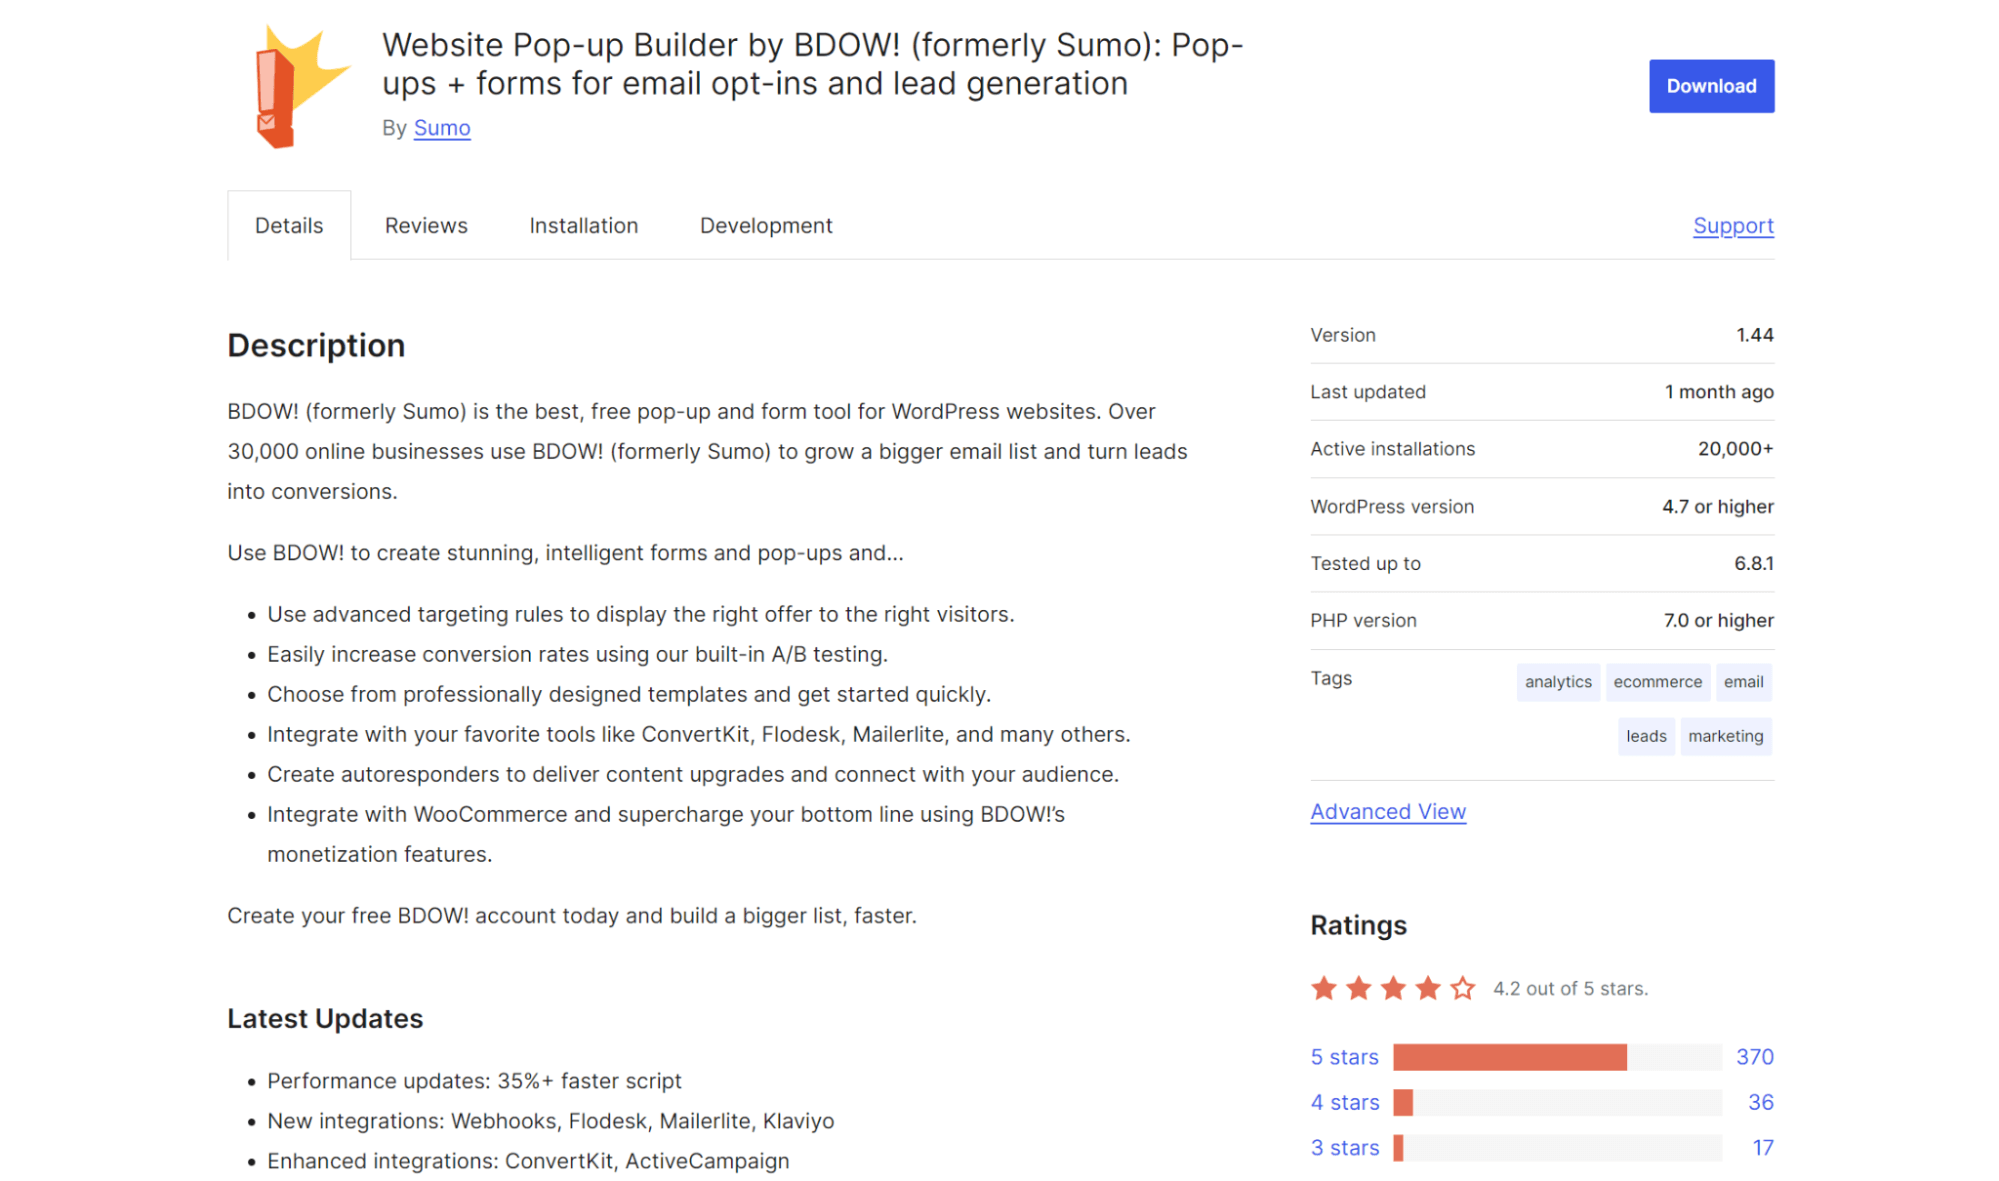
Task: Click the first filled rating star
Action: 1324,988
